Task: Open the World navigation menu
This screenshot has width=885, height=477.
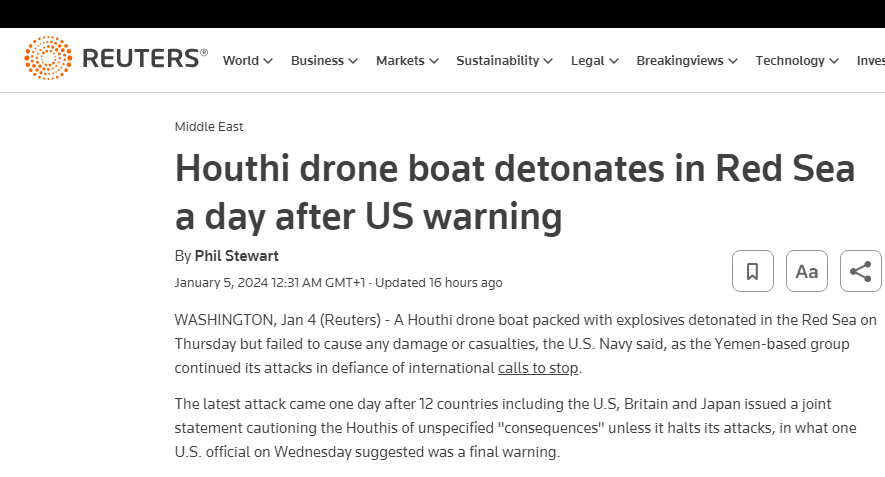Action: tap(241, 60)
